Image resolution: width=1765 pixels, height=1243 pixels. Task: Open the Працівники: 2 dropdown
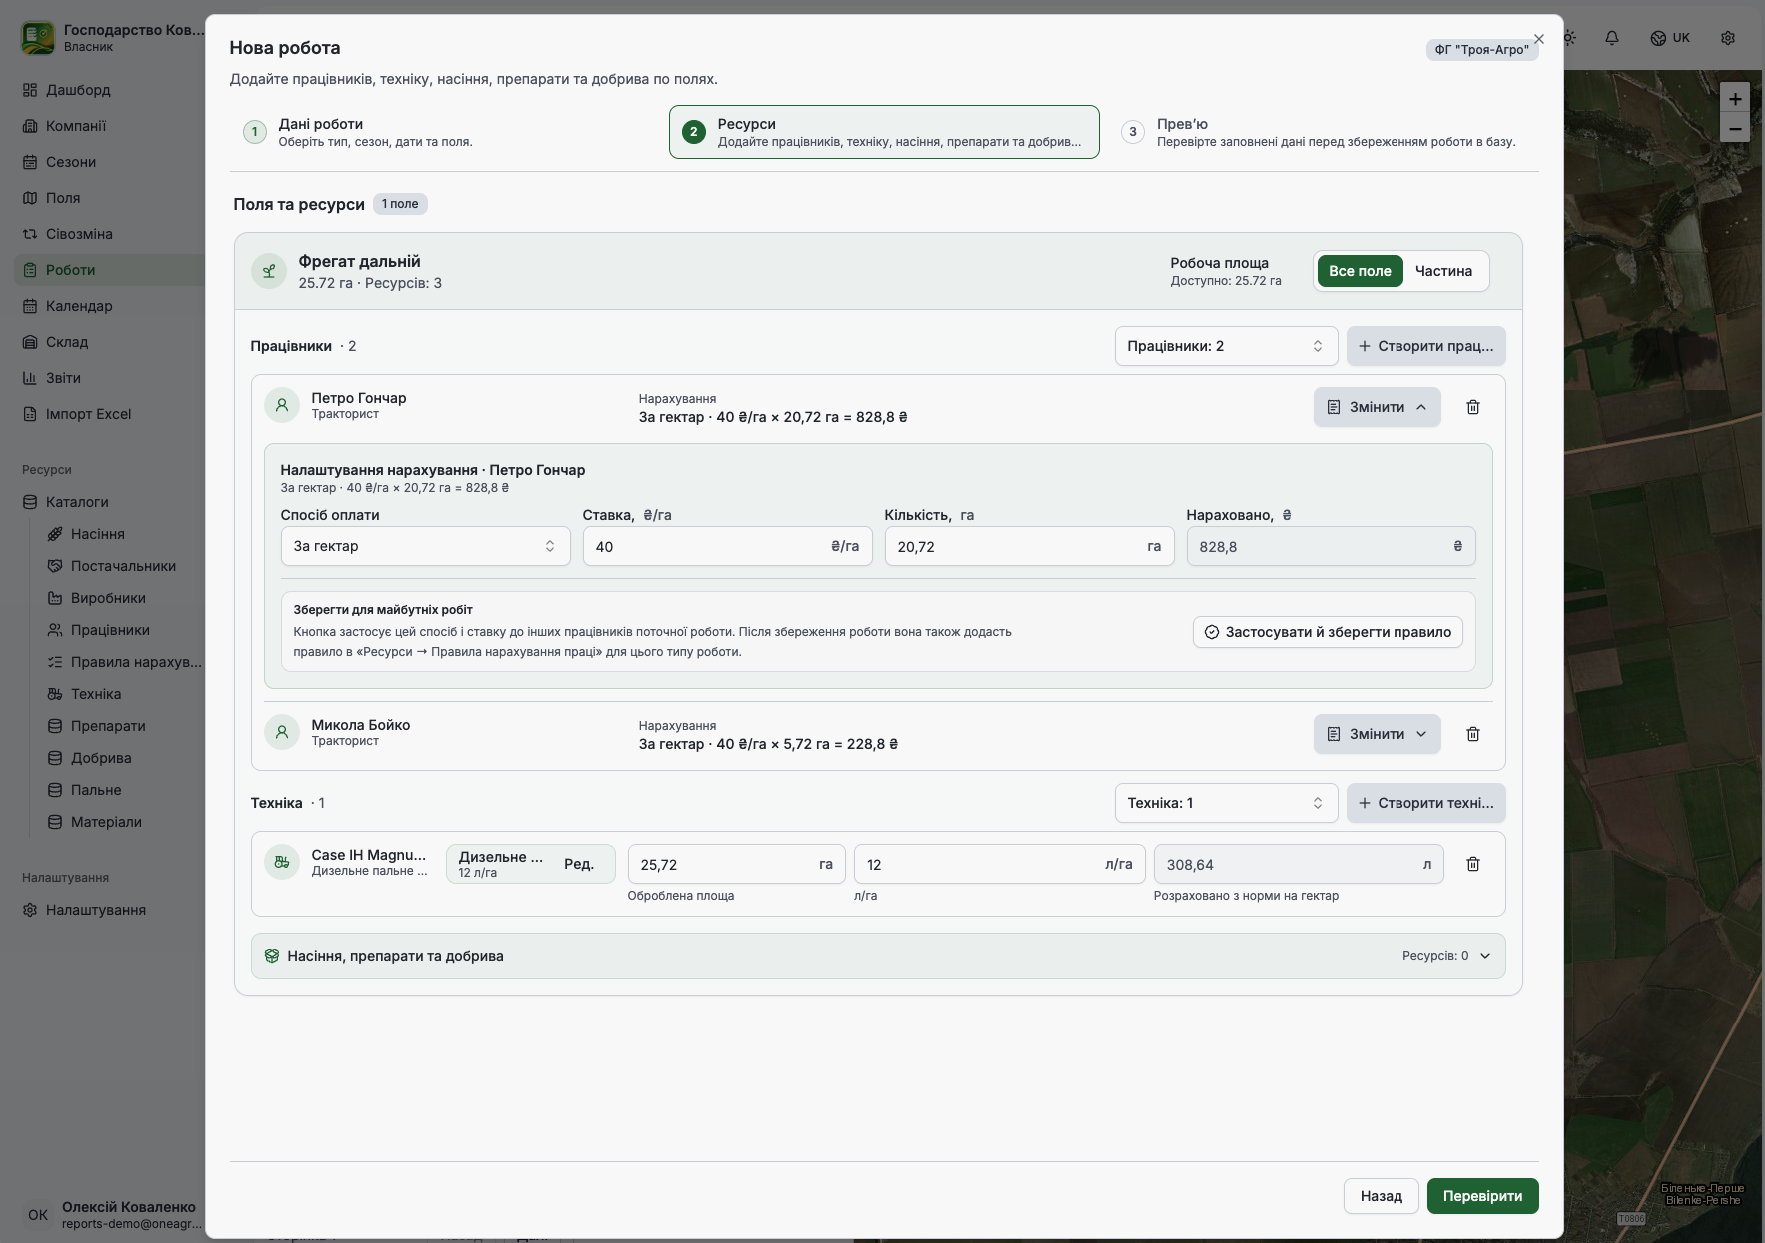tap(1226, 346)
